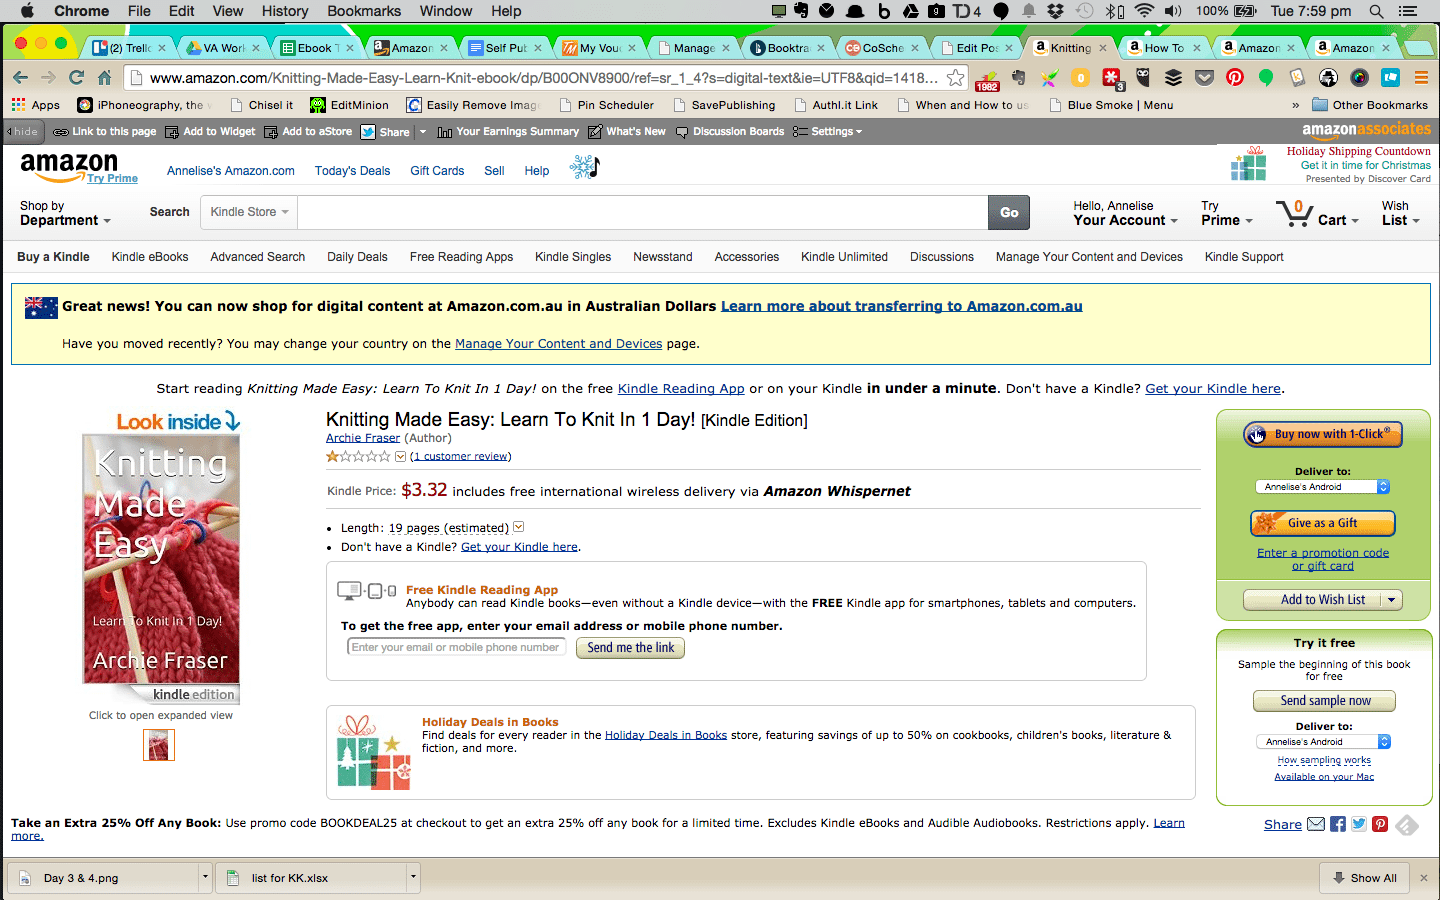1440x900 pixels.
Task: Open the Dropbox menu bar icon
Action: pyautogui.click(x=1055, y=11)
